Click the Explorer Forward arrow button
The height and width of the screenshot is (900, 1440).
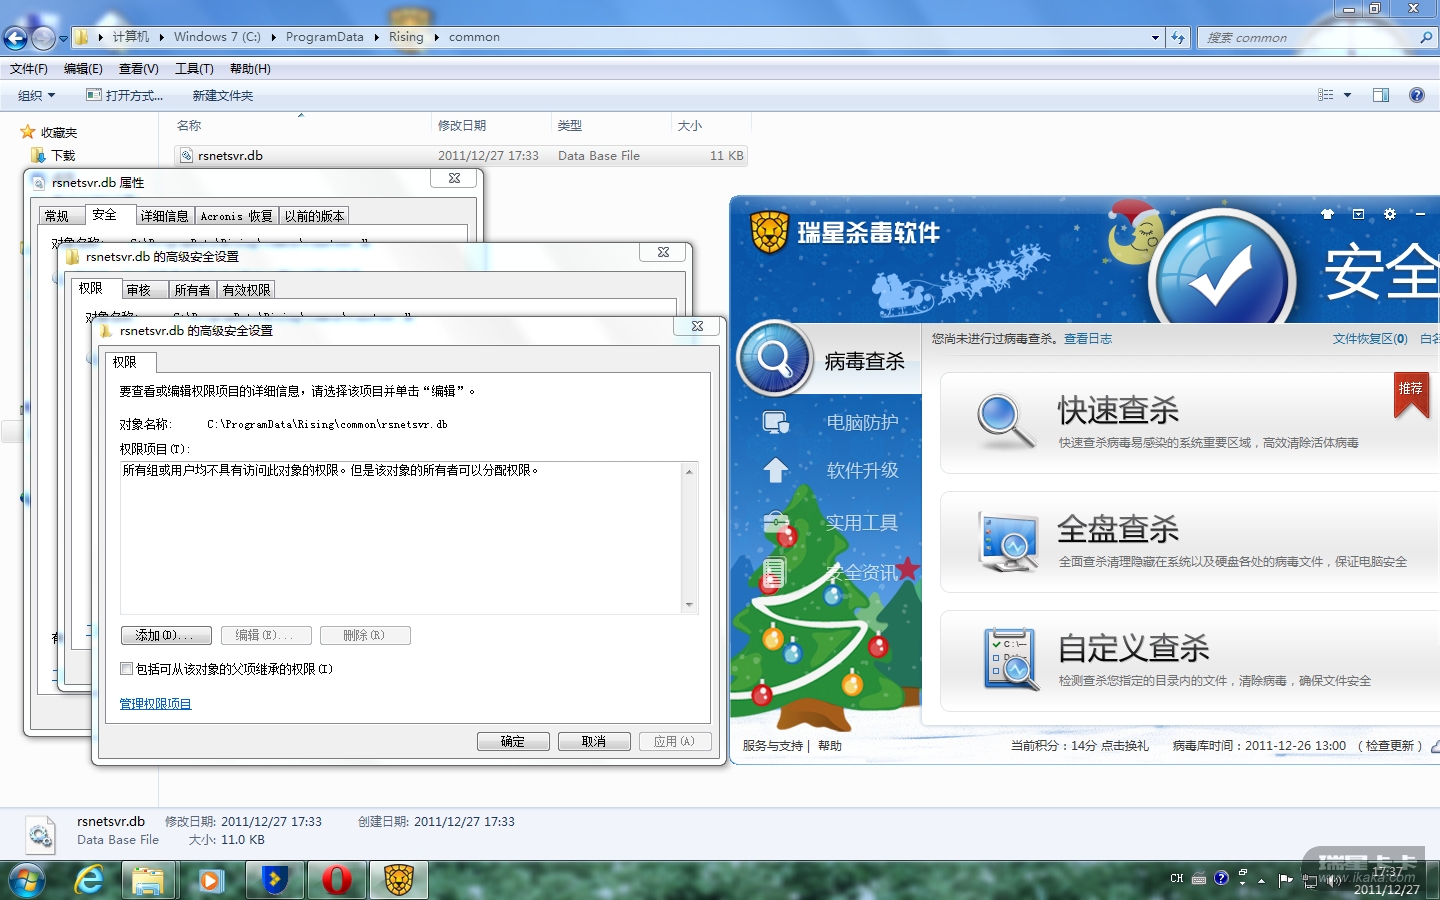(x=43, y=38)
